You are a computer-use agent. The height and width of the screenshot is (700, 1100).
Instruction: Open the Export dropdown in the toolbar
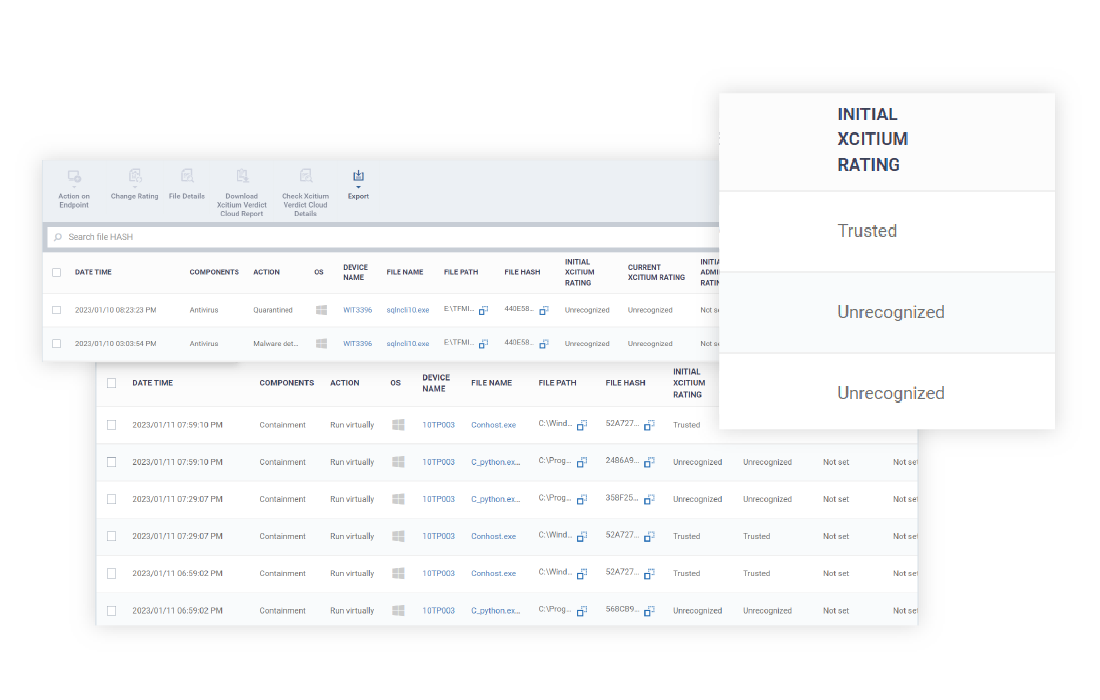[358, 184]
